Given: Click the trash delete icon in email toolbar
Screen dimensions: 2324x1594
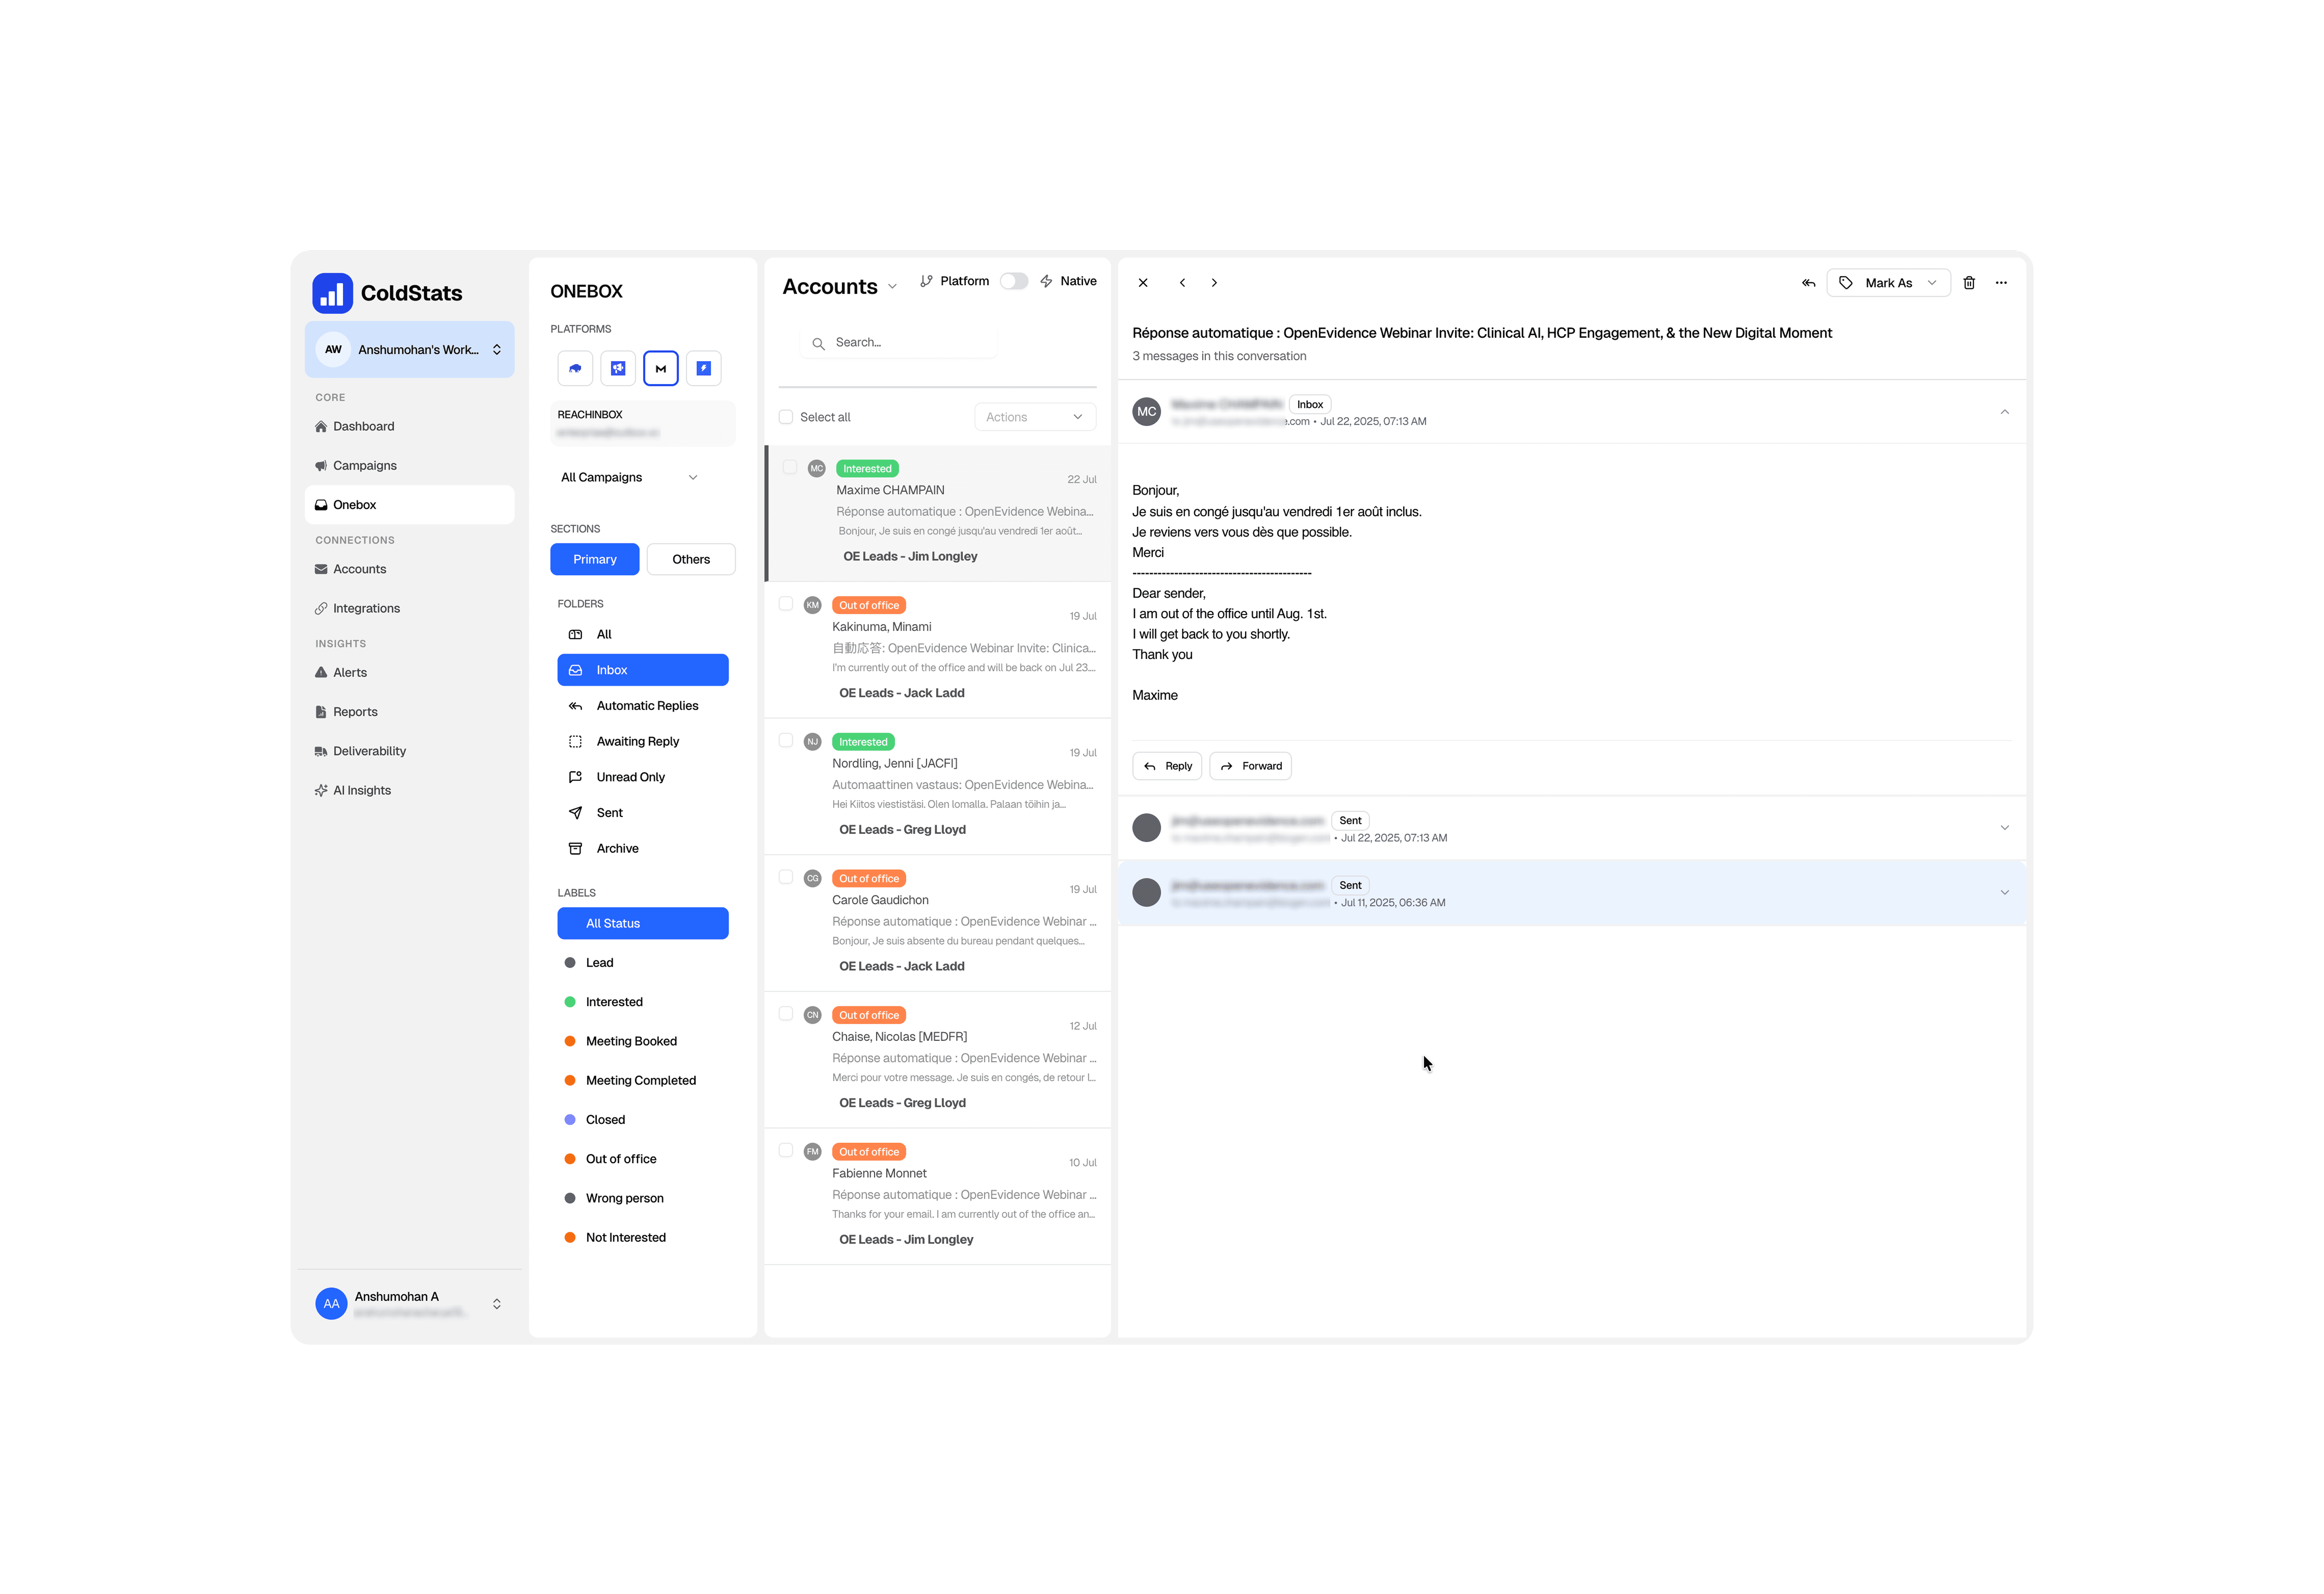Looking at the screenshot, I should 1968,283.
